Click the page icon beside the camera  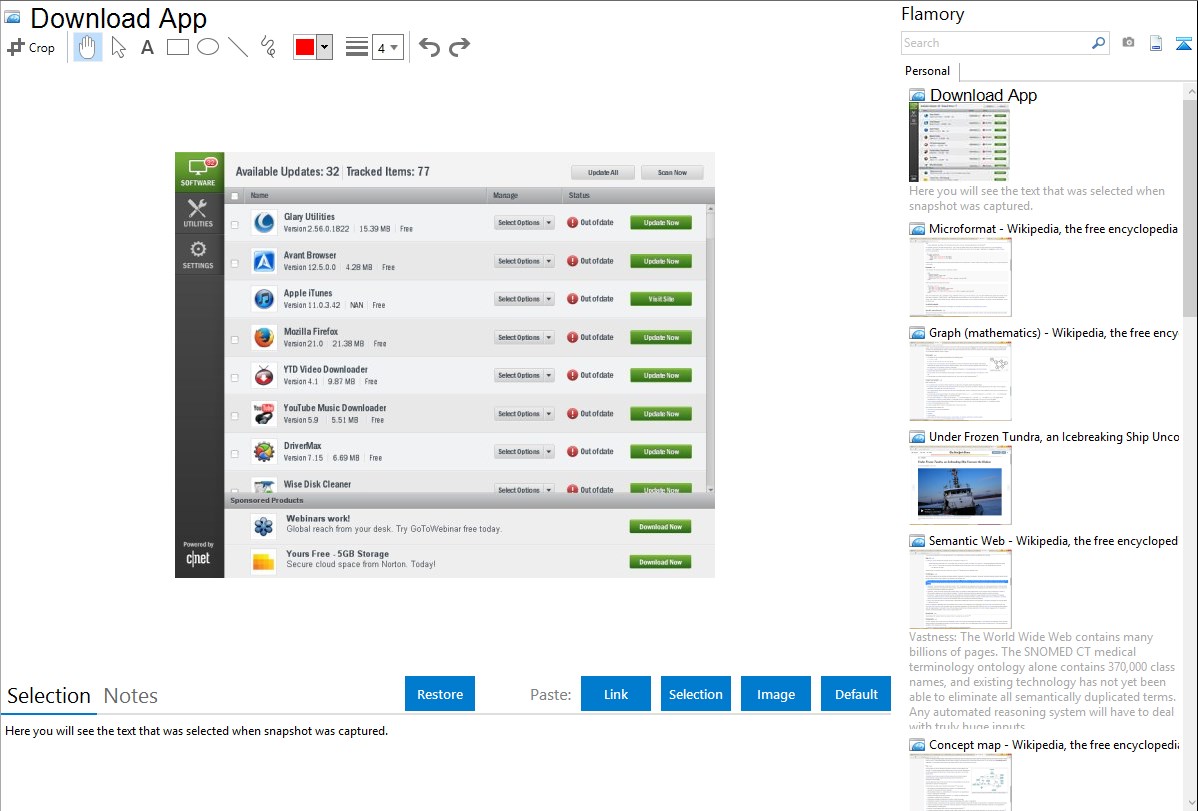coord(1156,43)
